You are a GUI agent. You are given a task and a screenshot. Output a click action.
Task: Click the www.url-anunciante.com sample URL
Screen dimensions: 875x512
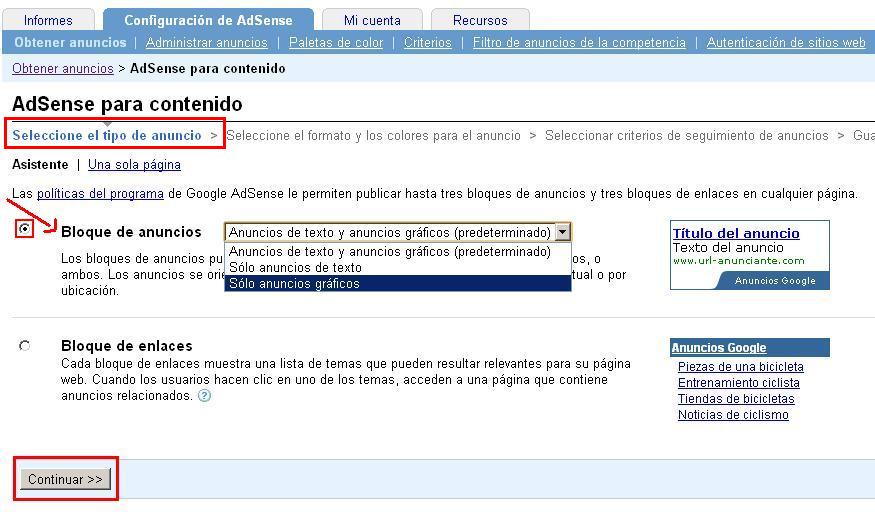pos(738,260)
